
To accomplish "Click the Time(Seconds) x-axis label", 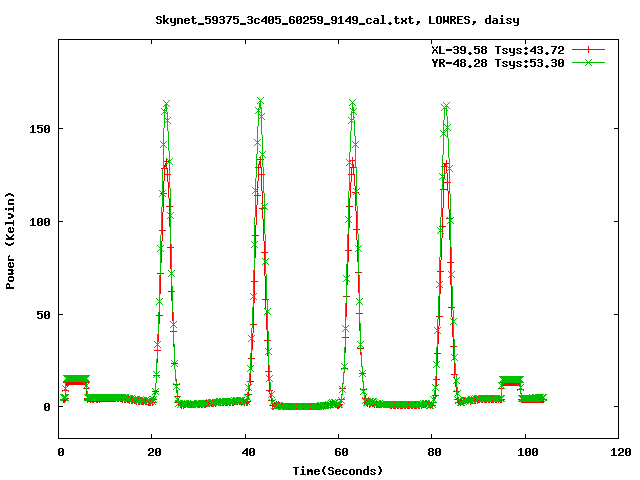I will pyautogui.click(x=337, y=470).
